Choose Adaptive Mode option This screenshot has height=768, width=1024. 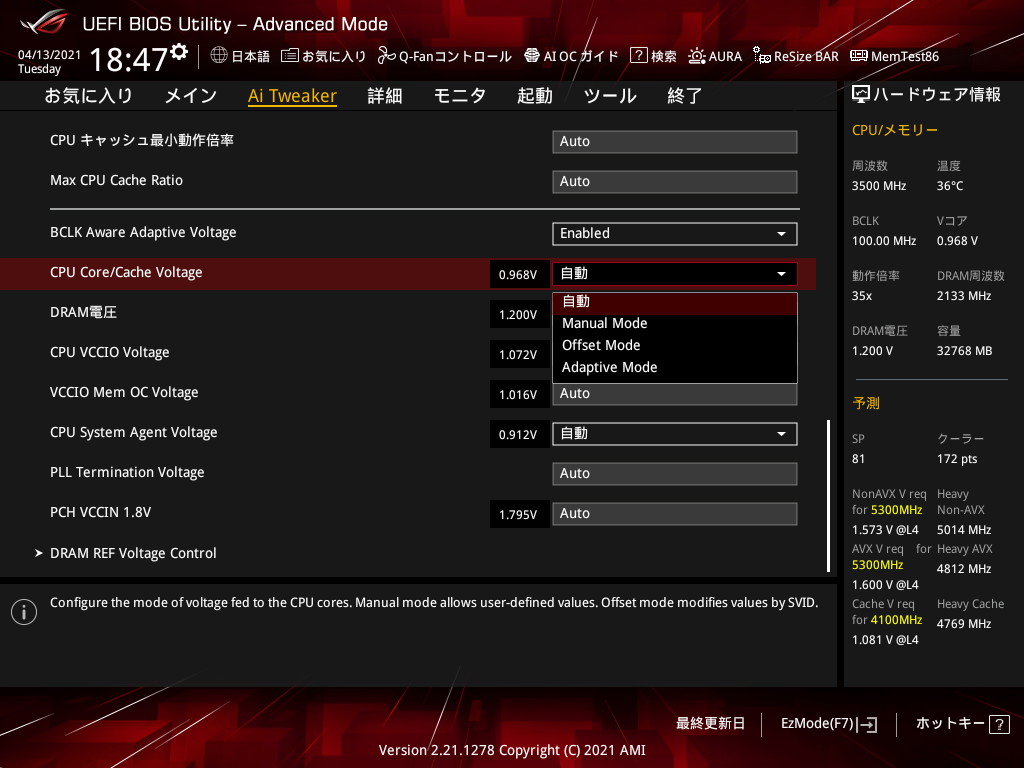point(675,367)
